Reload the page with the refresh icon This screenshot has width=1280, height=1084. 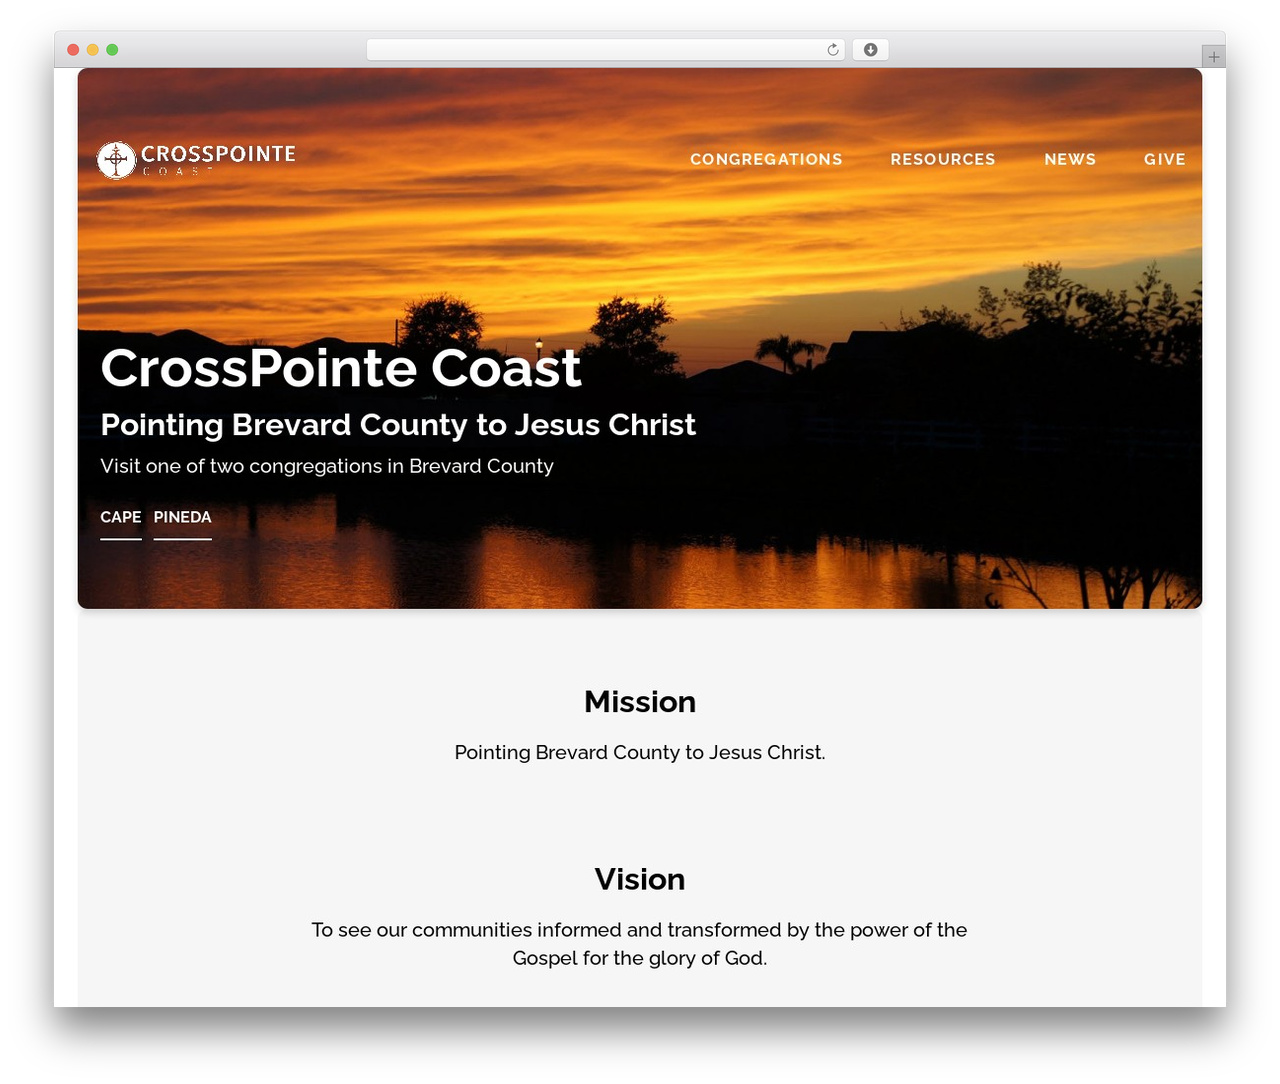pyautogui.click(x=833, y=50)
